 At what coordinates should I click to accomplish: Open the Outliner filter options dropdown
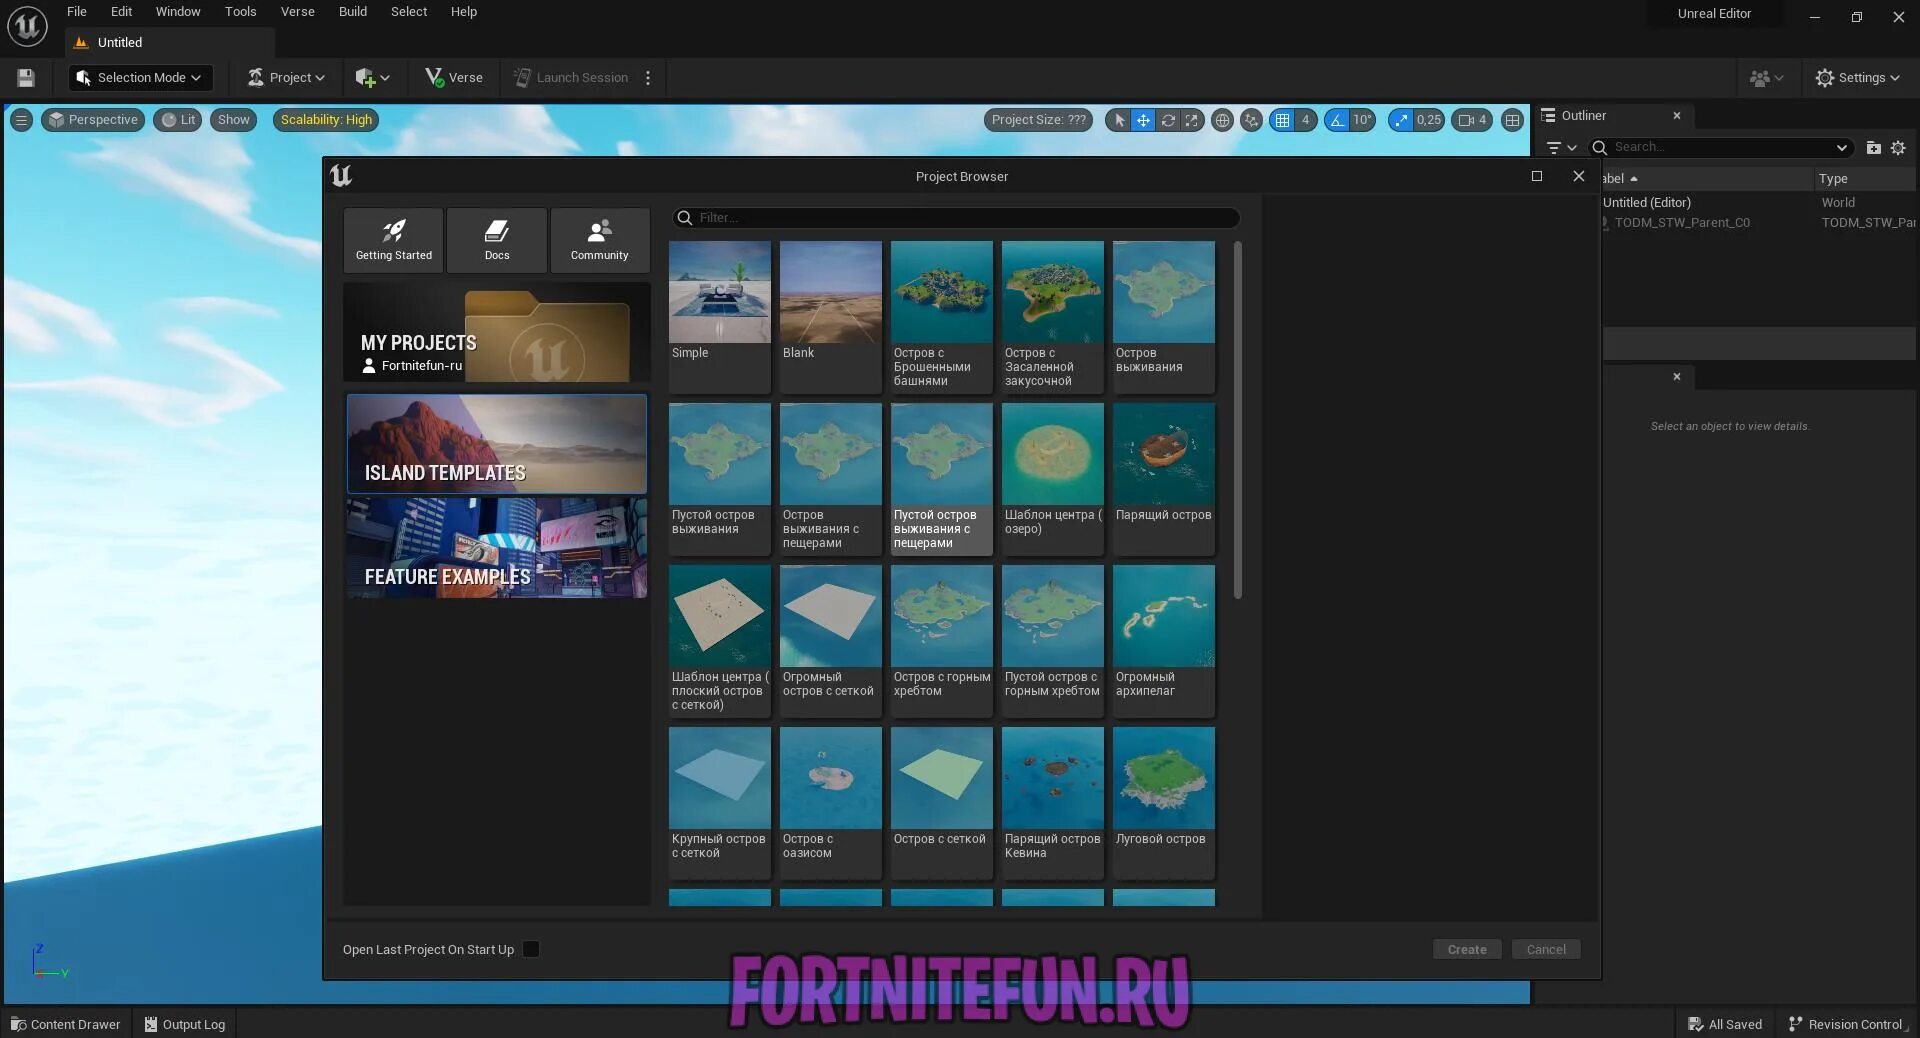1561,148
